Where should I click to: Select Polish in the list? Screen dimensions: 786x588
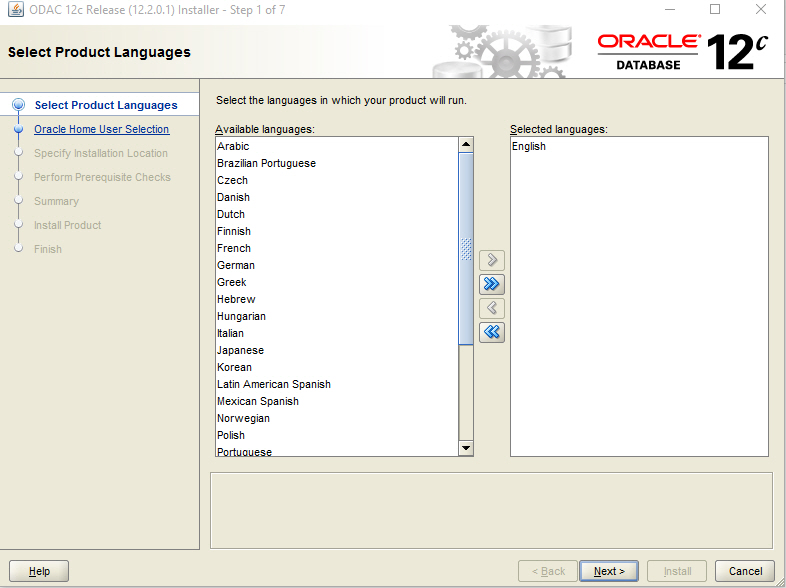click(337, 436)
